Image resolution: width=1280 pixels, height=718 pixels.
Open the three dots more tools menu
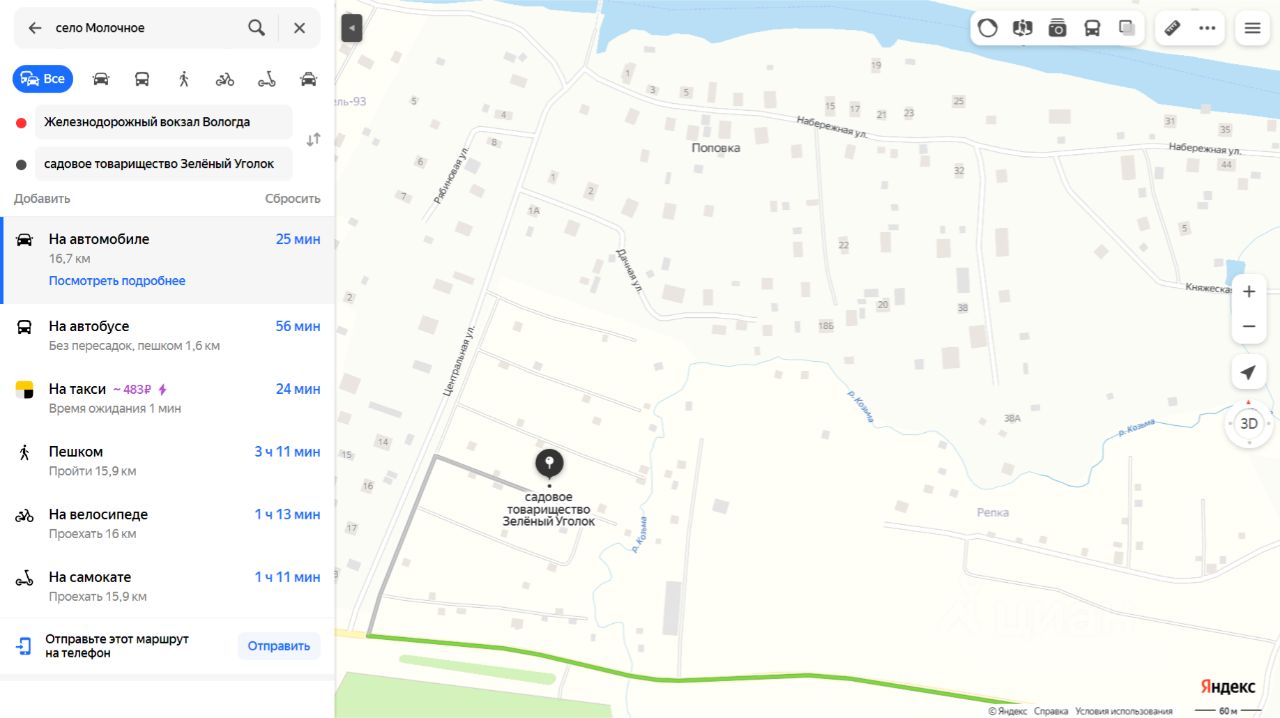(1207, 28)
